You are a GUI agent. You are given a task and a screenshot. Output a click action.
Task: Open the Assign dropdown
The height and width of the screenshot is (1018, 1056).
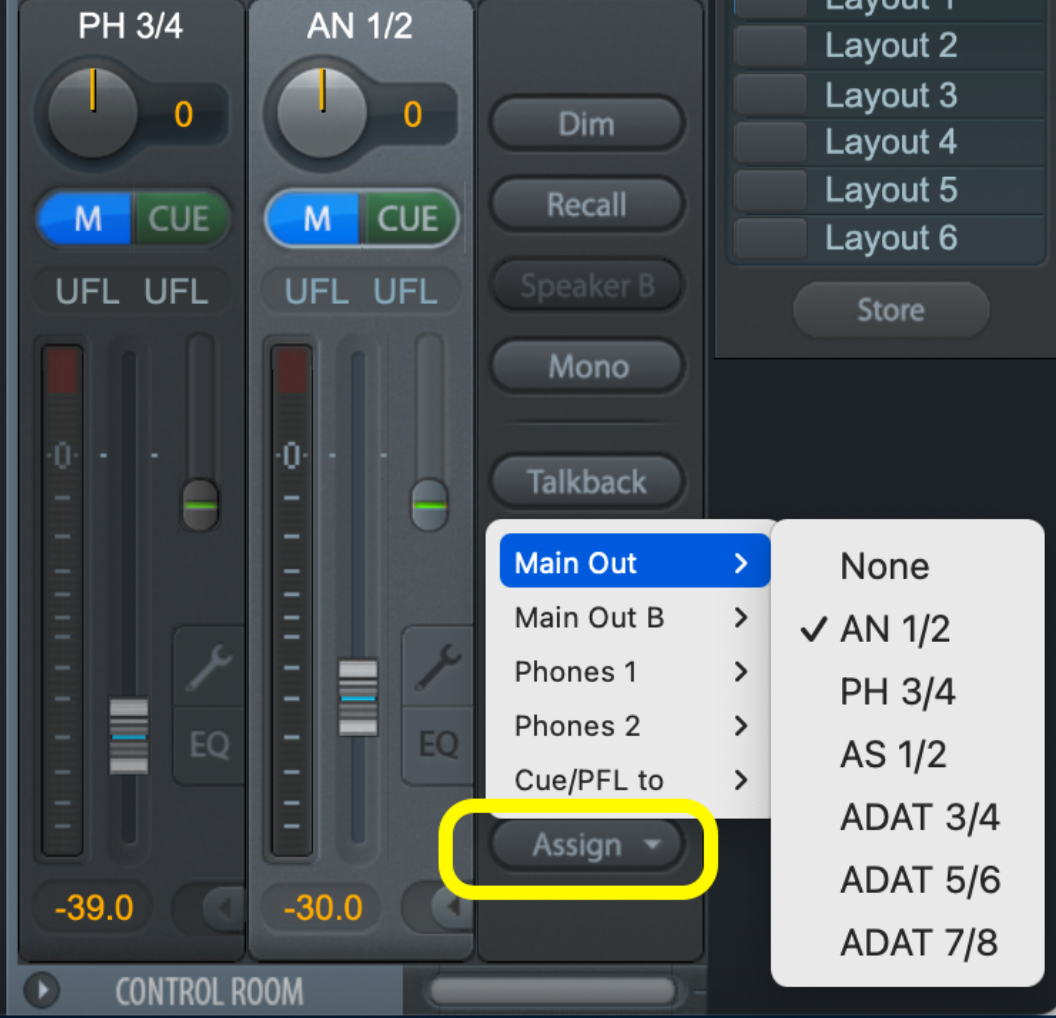(587, 846)
